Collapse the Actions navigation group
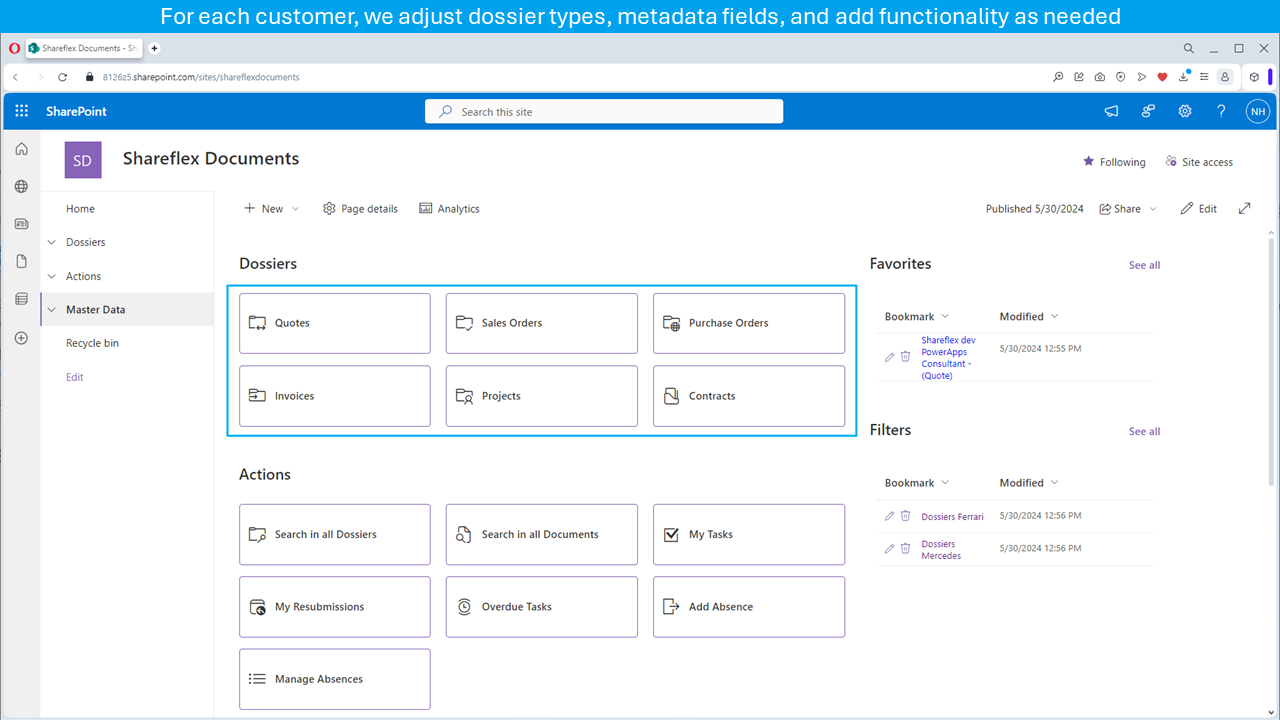Viewport: 1280px width, 720px height. pos(52,276)
